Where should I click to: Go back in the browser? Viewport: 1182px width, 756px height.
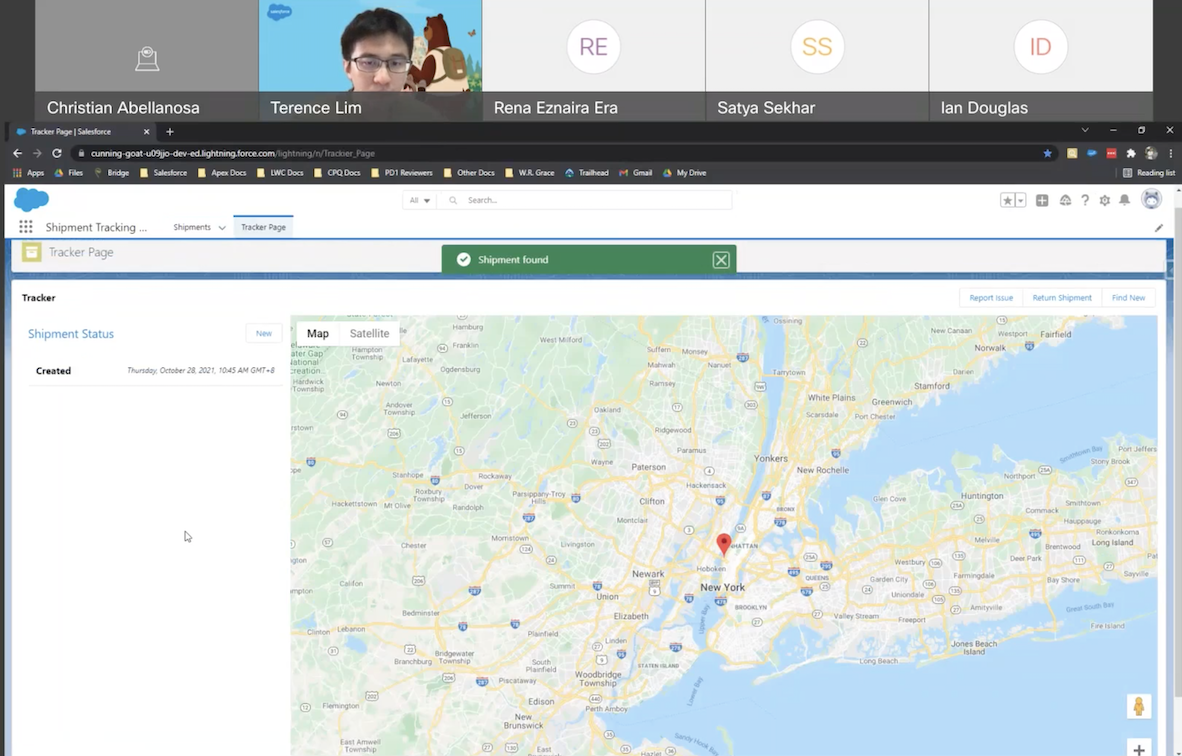[17, 153]
